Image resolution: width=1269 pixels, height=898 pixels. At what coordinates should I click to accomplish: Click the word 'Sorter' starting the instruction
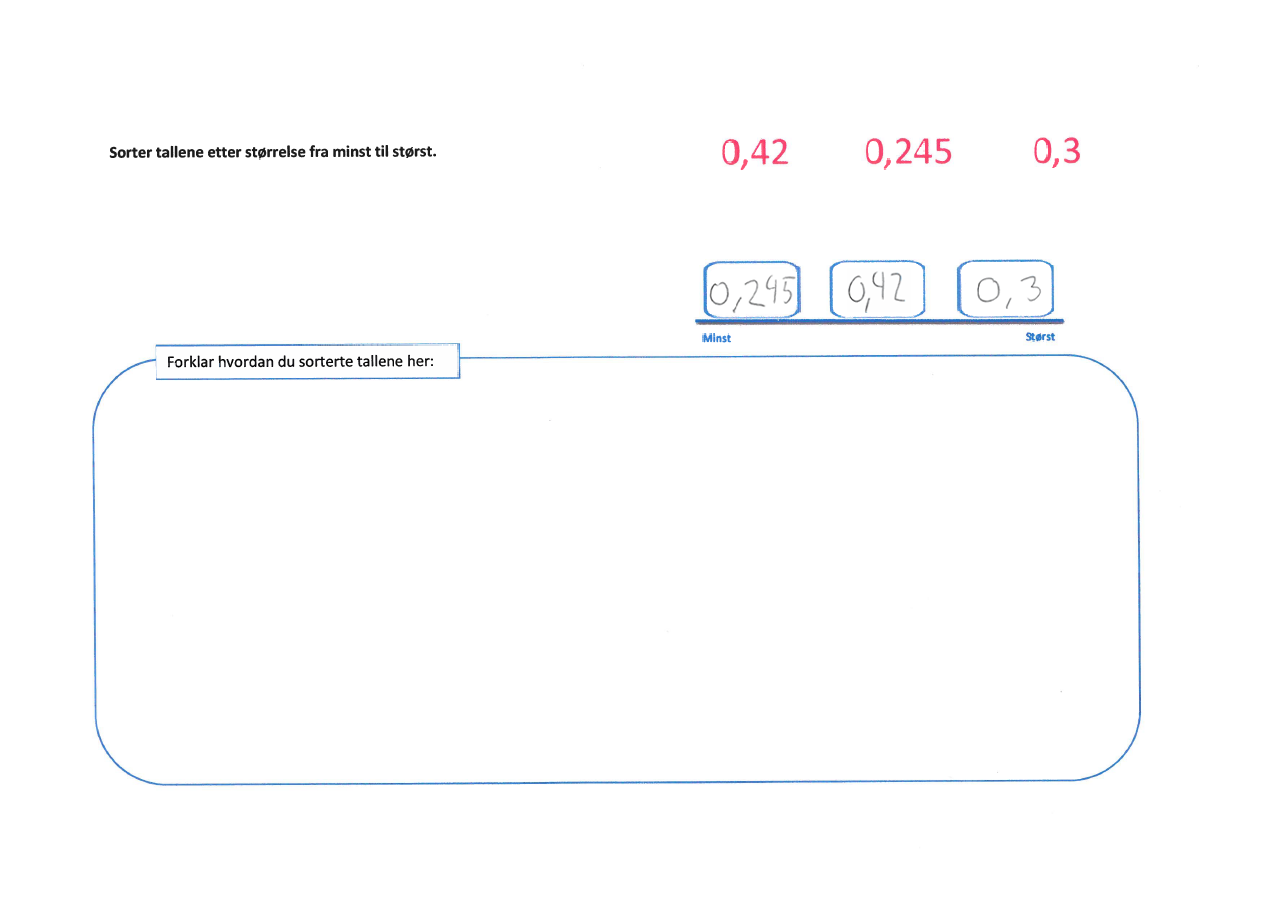130,154
